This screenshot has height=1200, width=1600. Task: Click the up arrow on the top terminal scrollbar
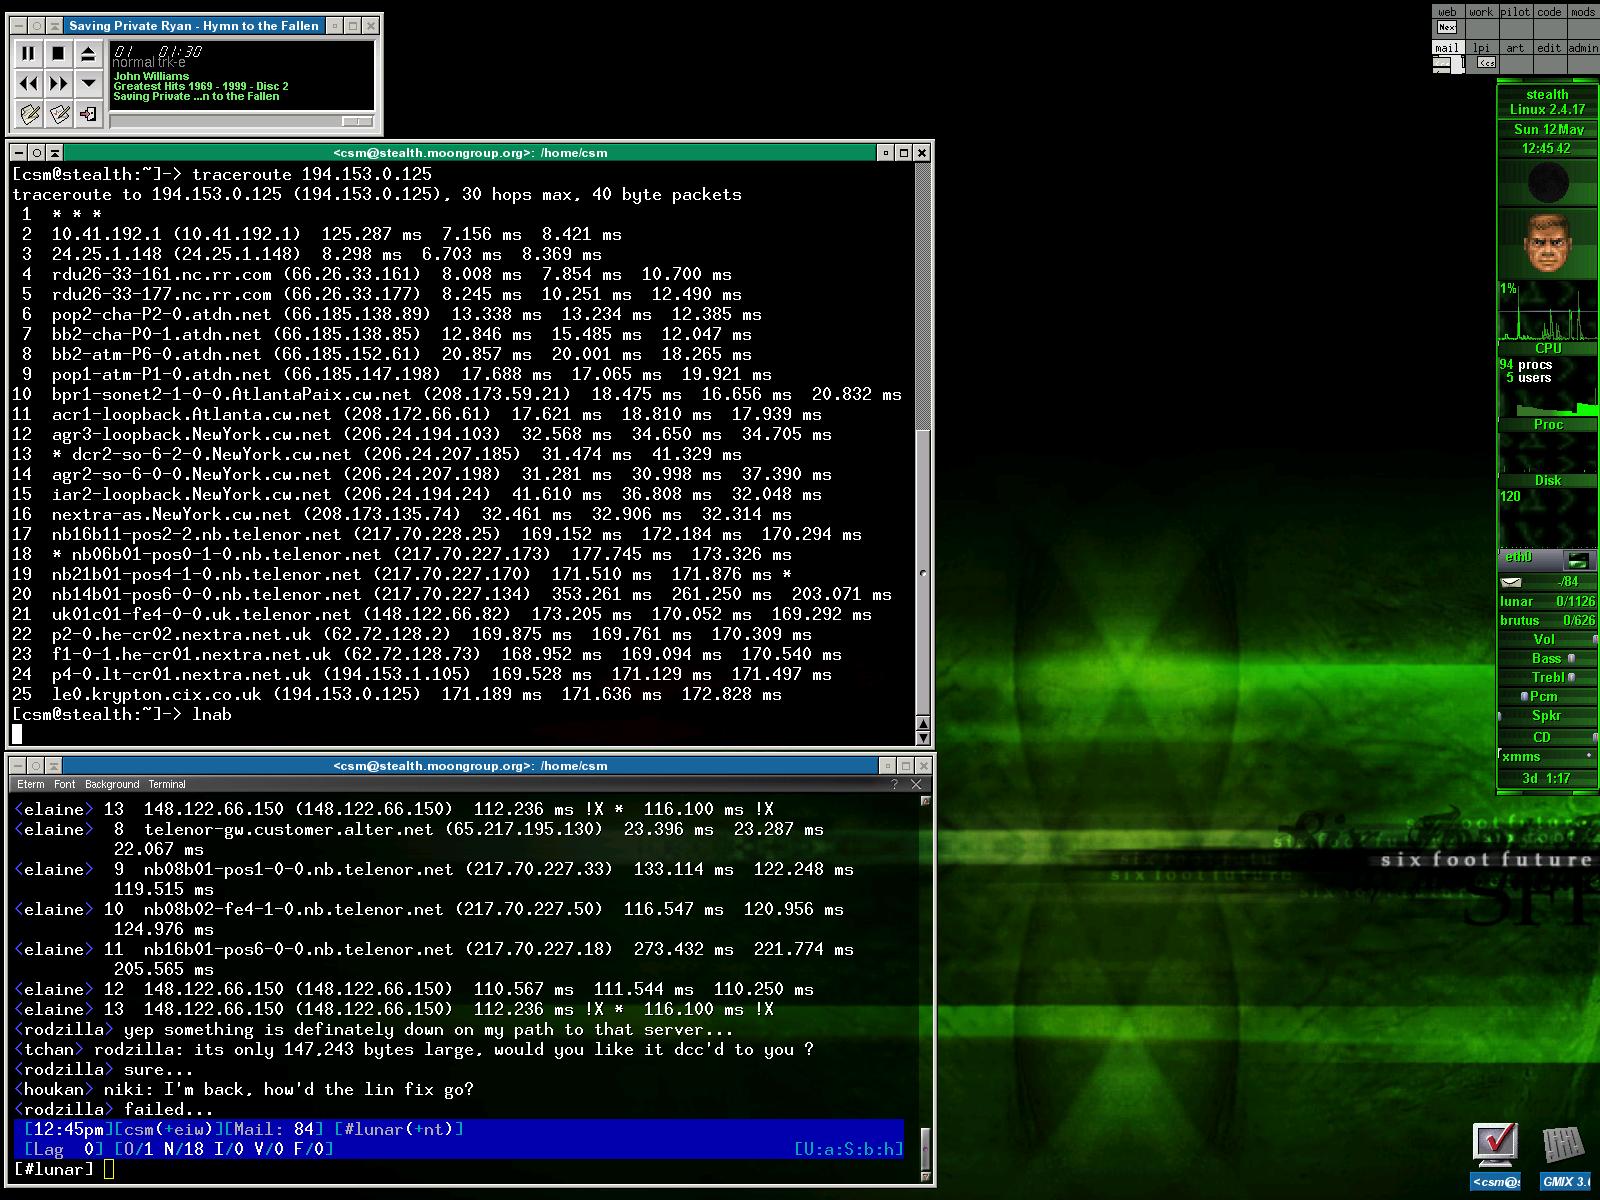point(922,724)
